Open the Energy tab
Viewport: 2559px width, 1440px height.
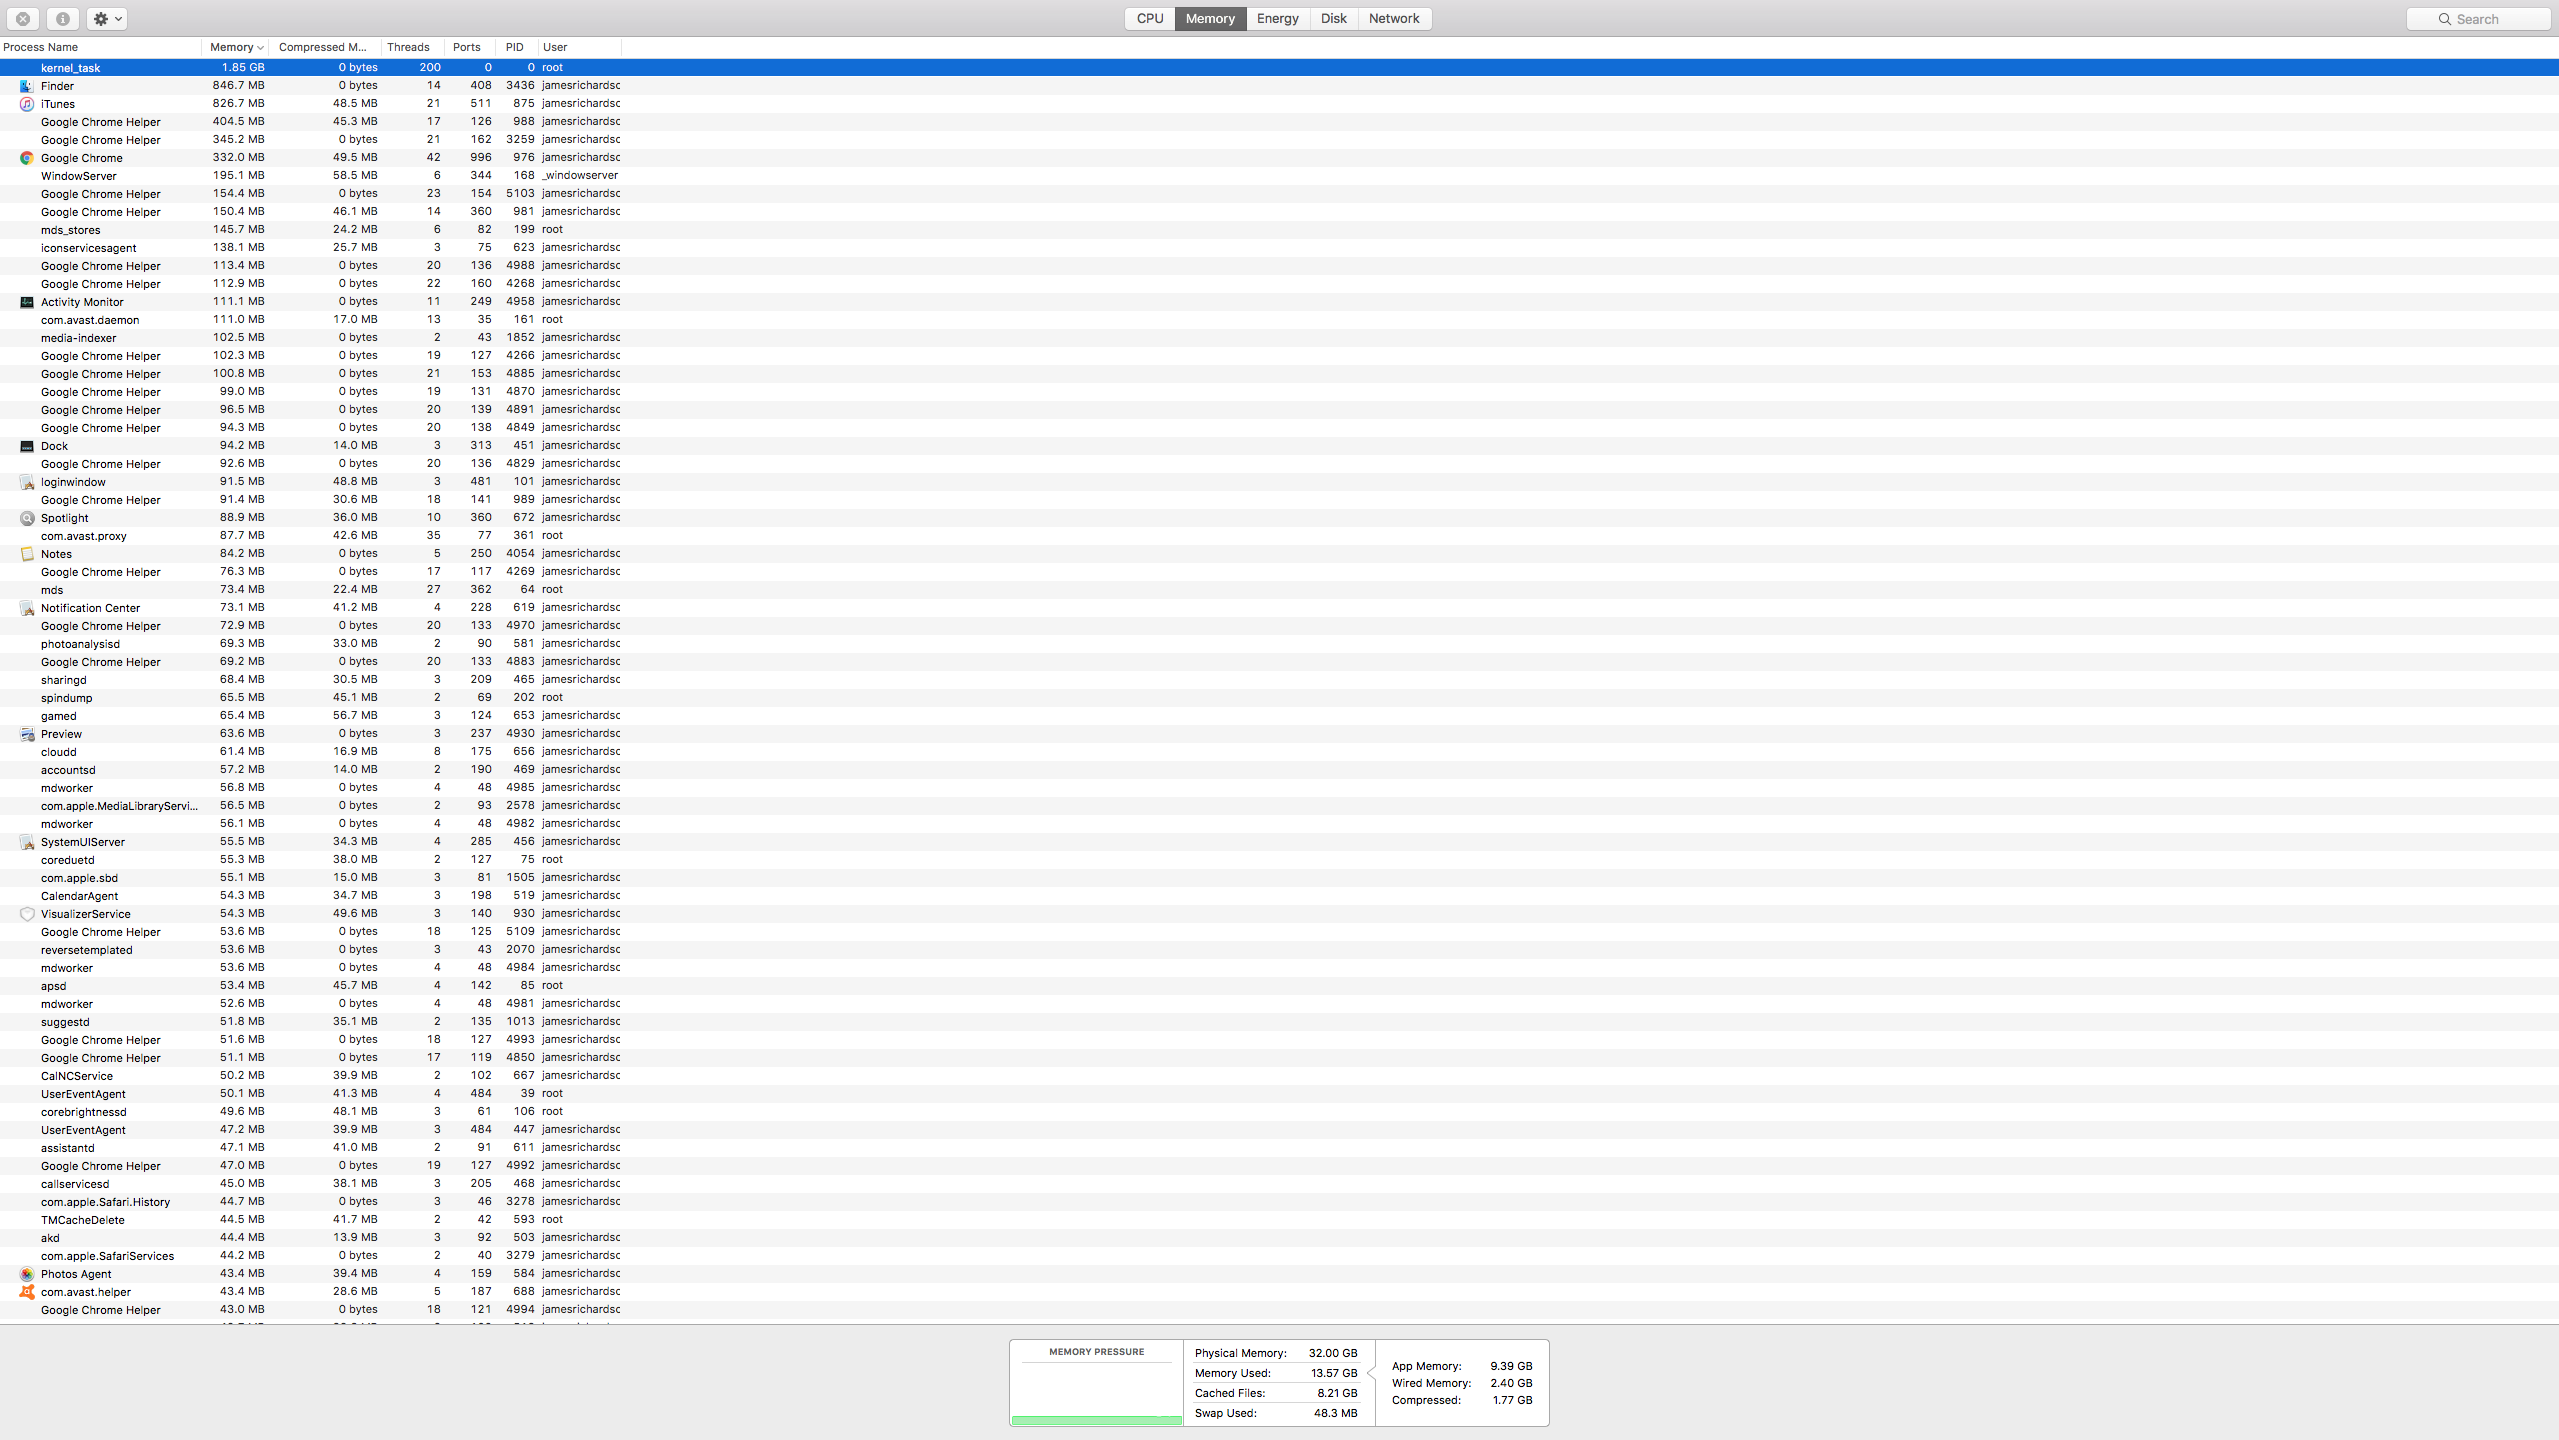pos(1277,19)
